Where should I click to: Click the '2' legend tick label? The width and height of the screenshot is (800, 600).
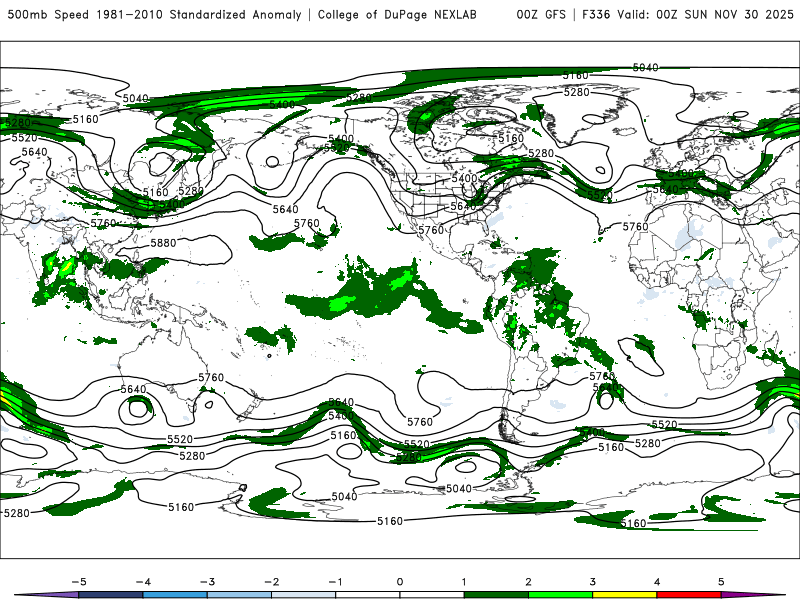[x=529, y=582]
